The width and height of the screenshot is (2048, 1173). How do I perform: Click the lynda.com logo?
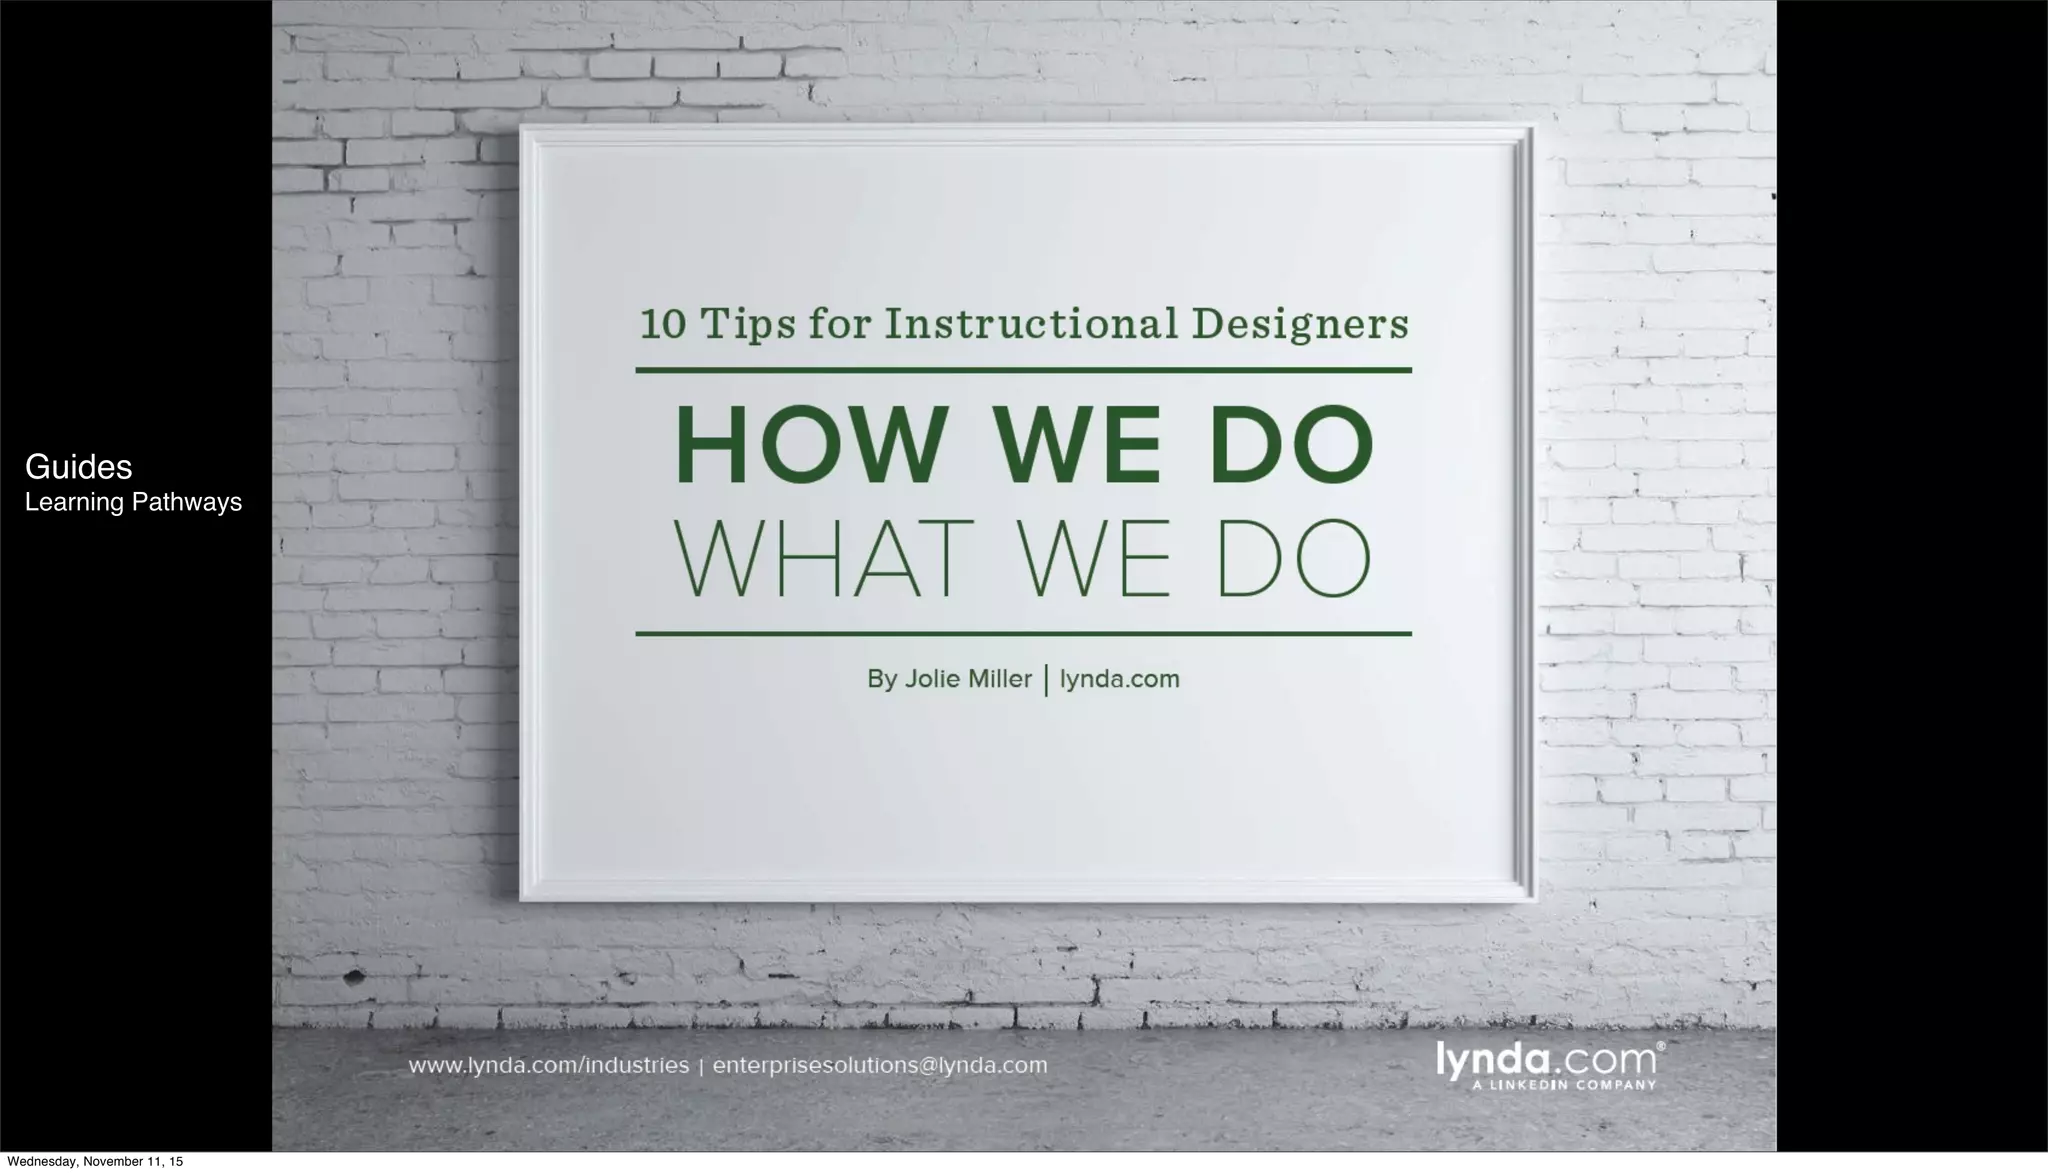[1545, 1060]
